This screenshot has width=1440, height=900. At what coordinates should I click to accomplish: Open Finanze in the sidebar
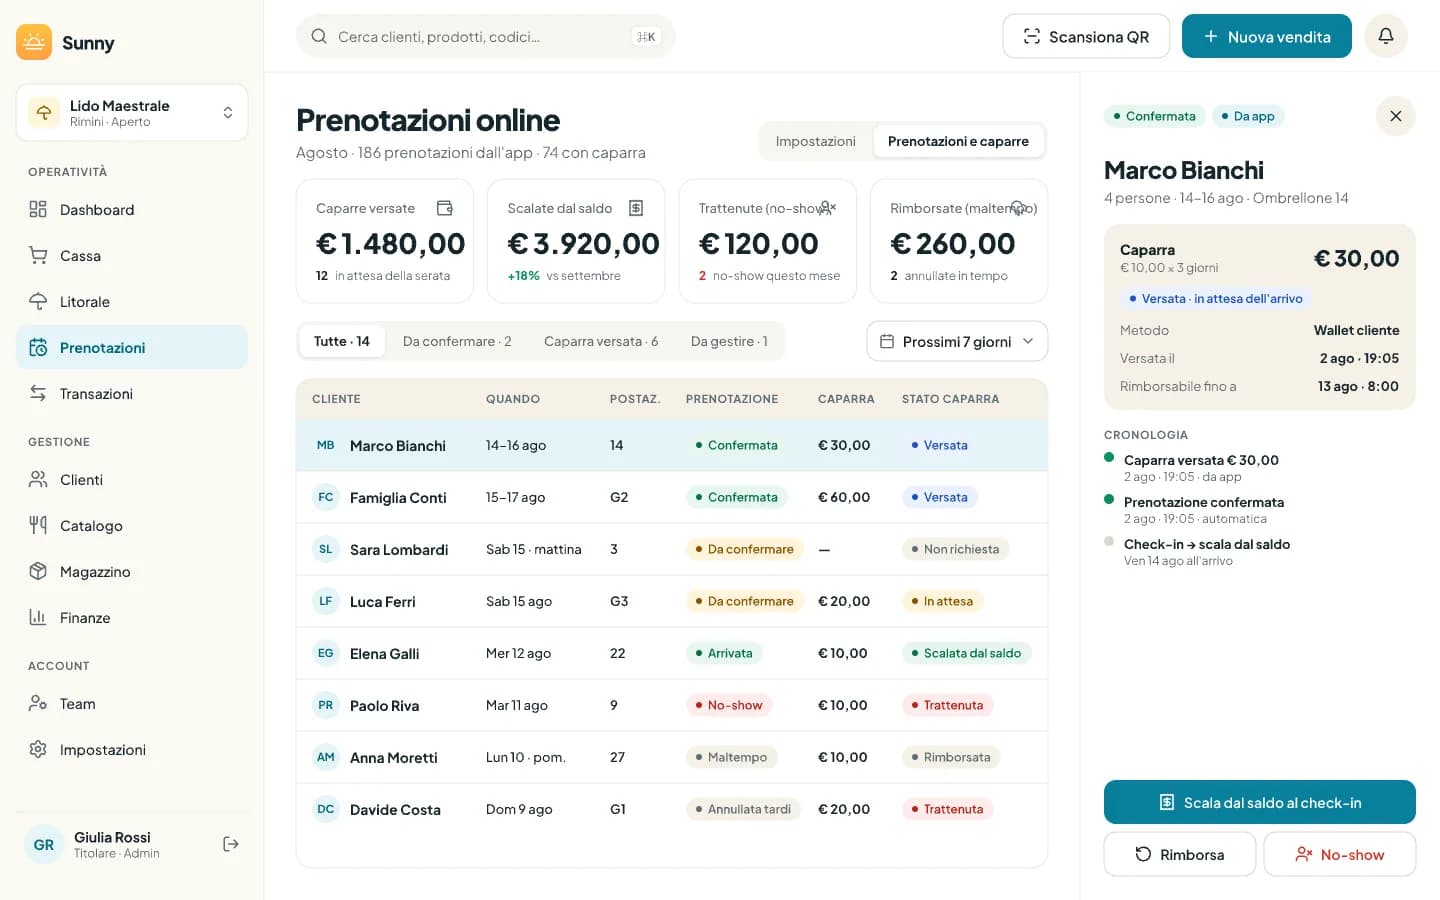point(132,617)
